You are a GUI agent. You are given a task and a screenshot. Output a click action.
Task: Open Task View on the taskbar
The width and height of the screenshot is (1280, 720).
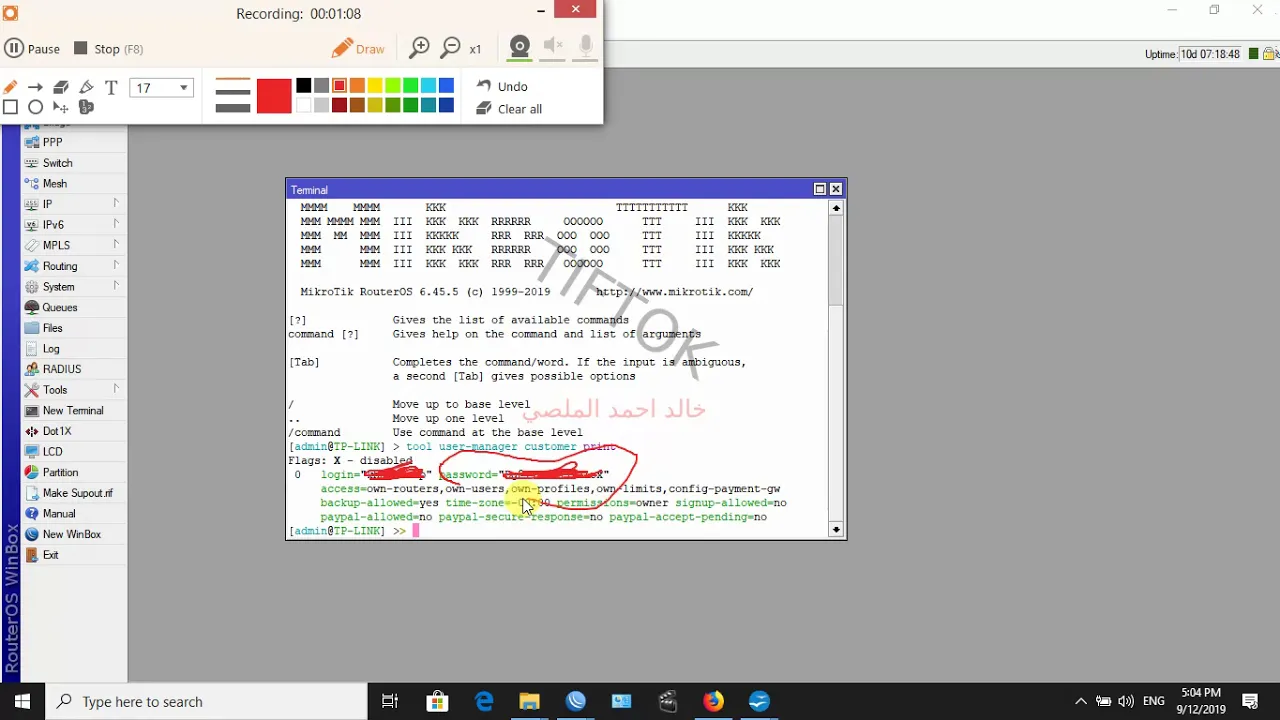(x=390, y=702)
